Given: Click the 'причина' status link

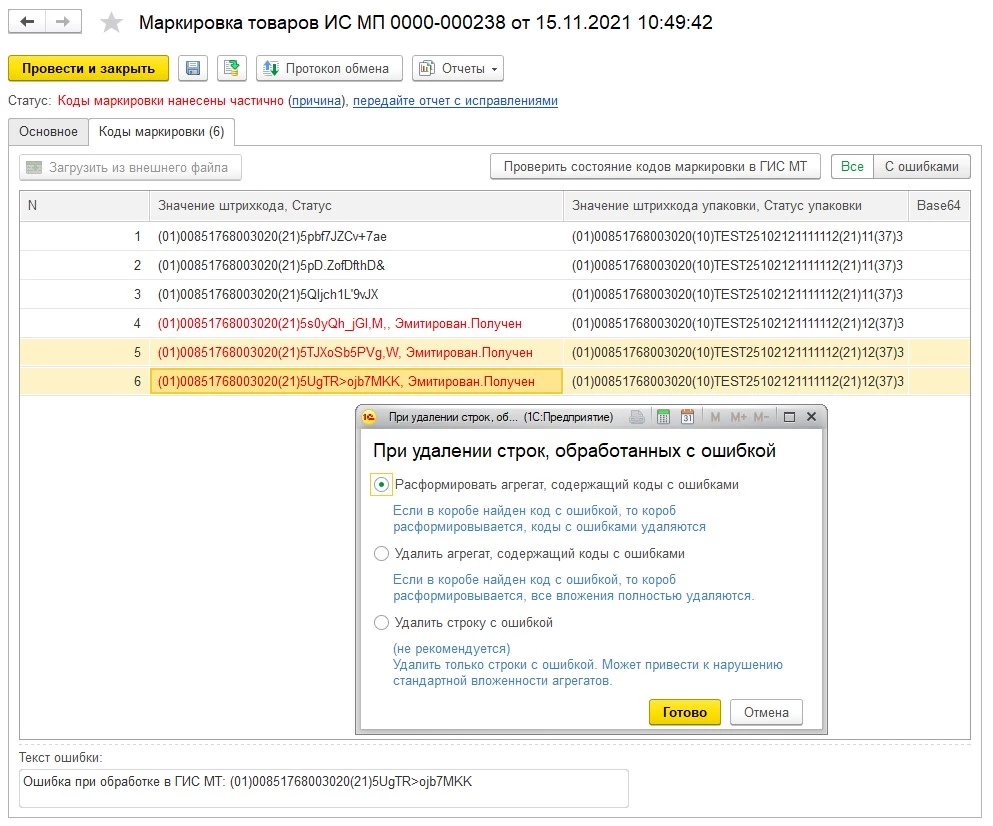Looking at the screenshot, I should click(316, 101).
